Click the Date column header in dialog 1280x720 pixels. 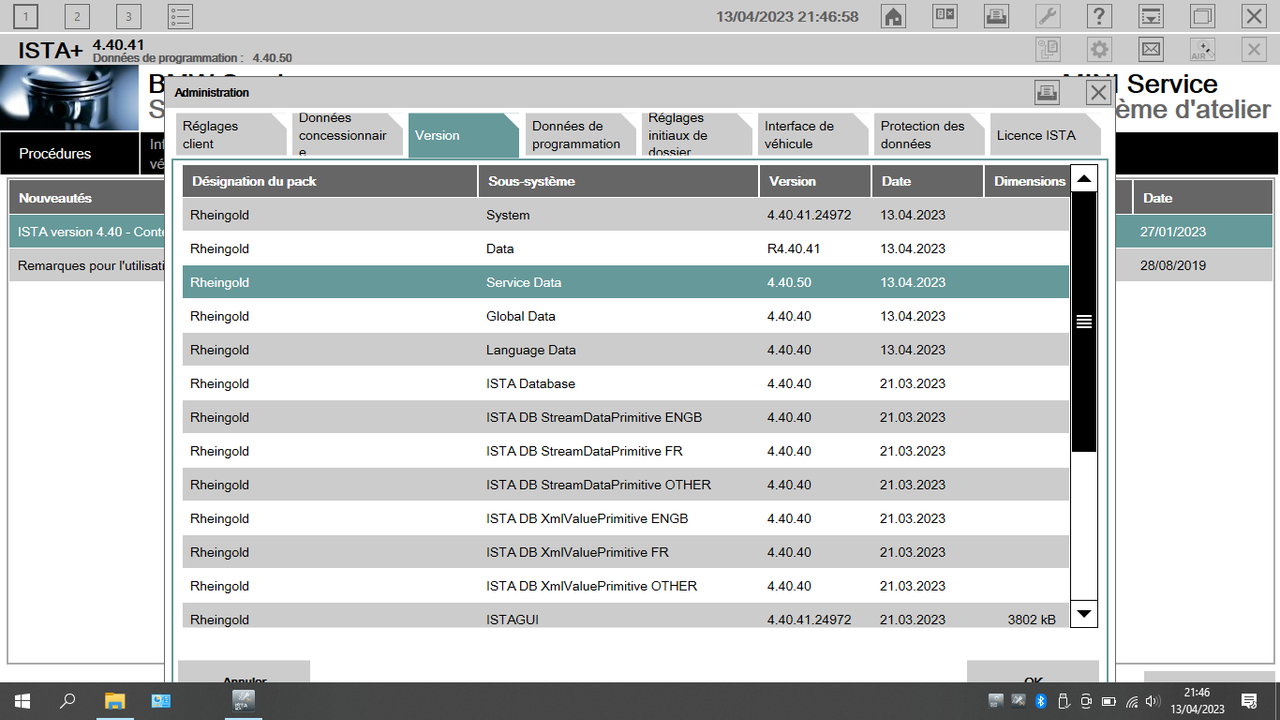(928, 181)
